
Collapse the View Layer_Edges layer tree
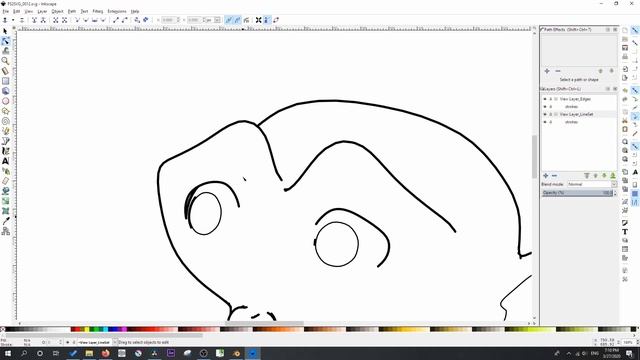pyautogui.click(x=556, y=99)
